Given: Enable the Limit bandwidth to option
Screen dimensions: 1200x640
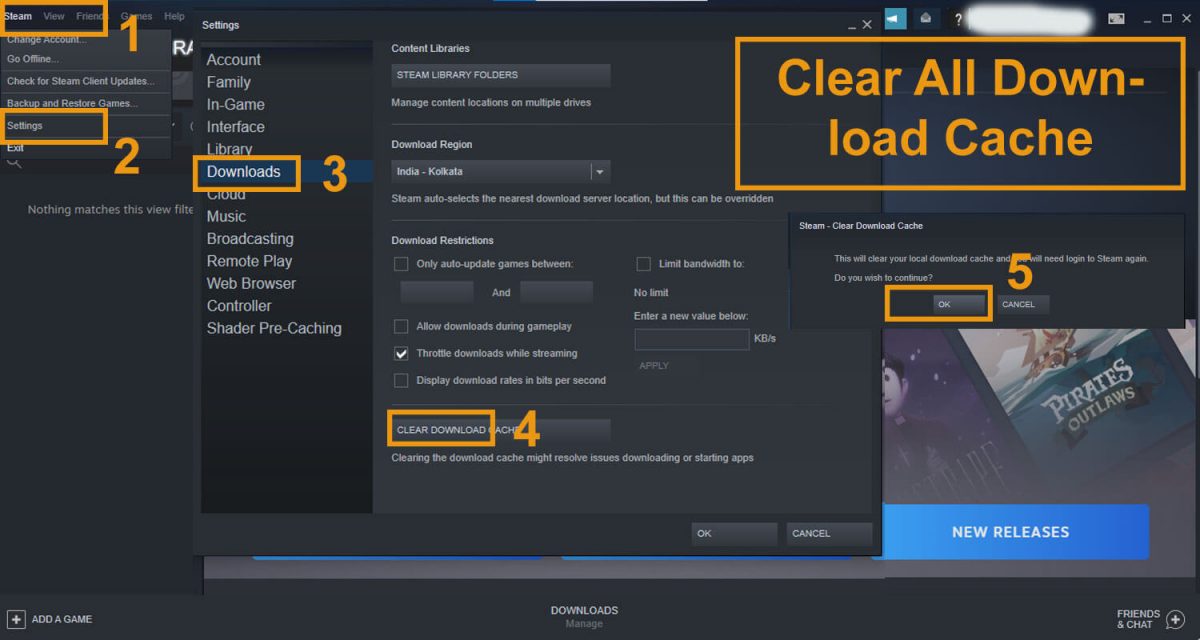Looking at the screenshot, I should [644, 263].
